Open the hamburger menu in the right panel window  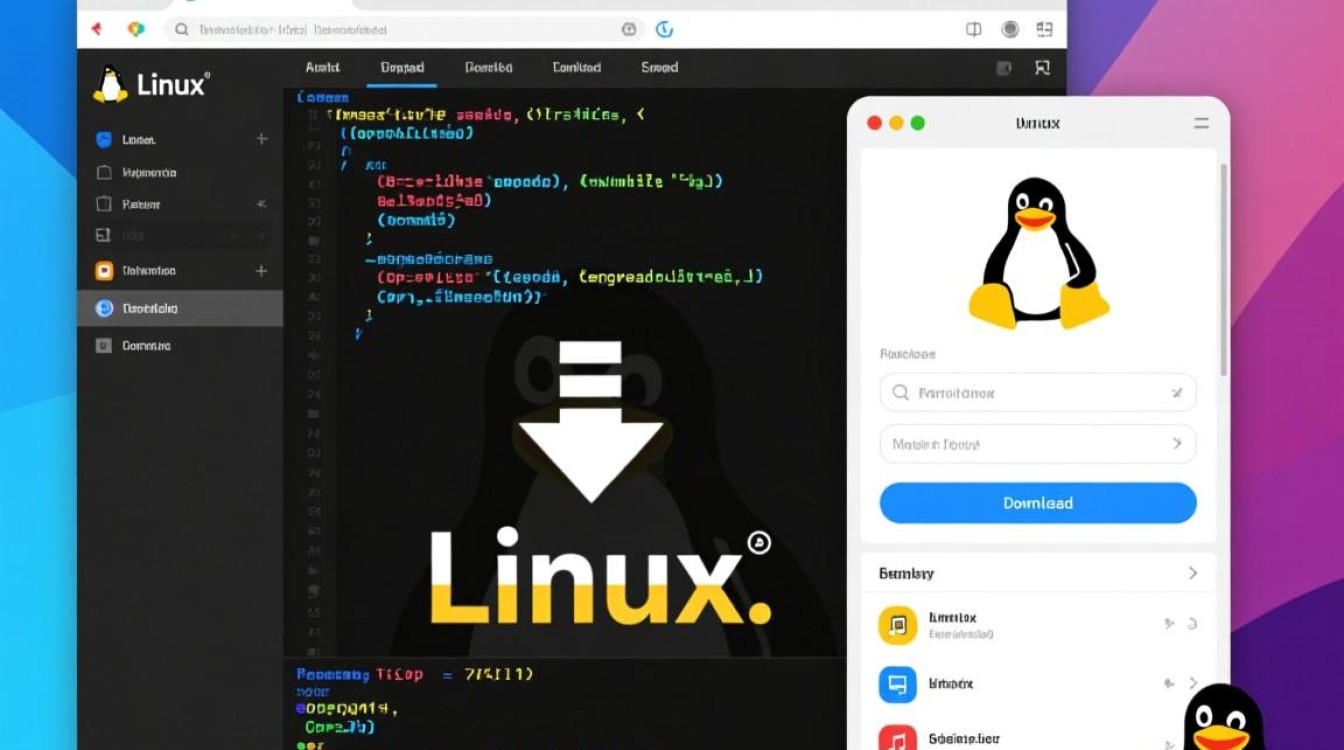point(1200,123)
